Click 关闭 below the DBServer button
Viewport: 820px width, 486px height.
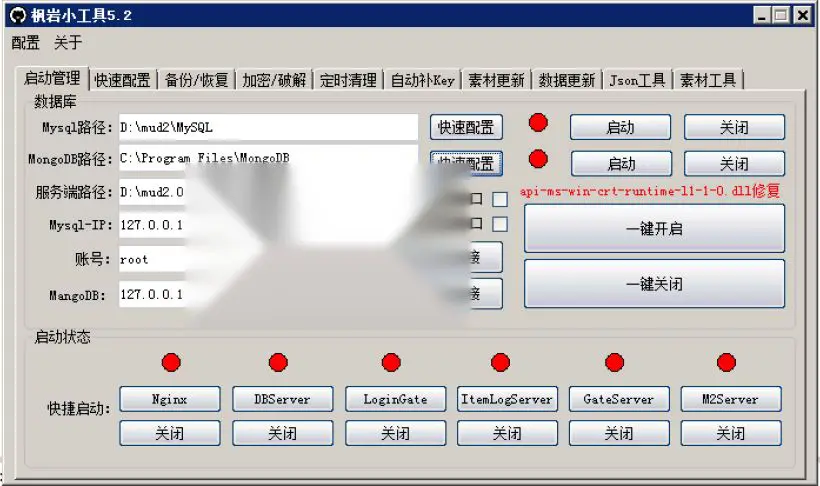pos(282,433)
